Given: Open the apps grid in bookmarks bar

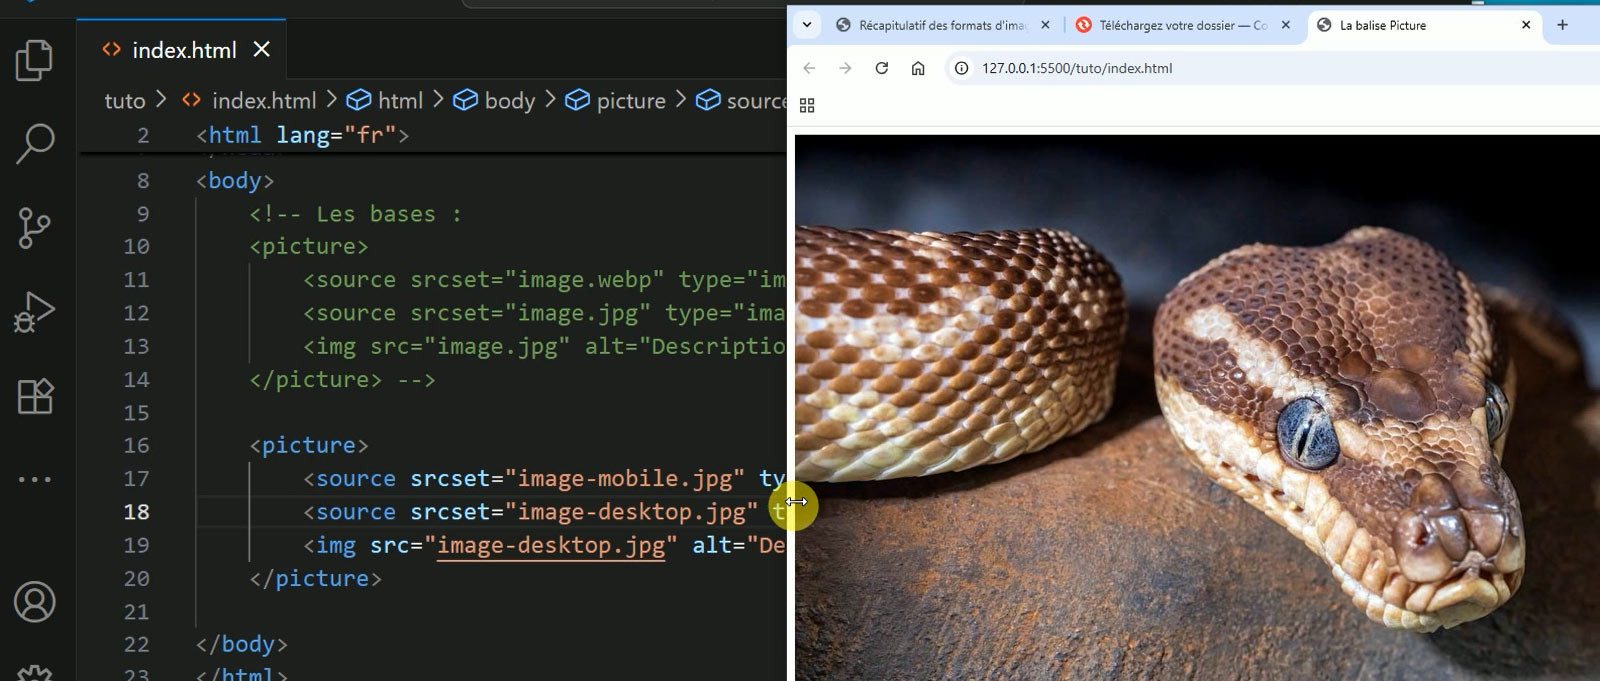Looking at the screenshot, I should pyautogui.click(x=807, y=105).
